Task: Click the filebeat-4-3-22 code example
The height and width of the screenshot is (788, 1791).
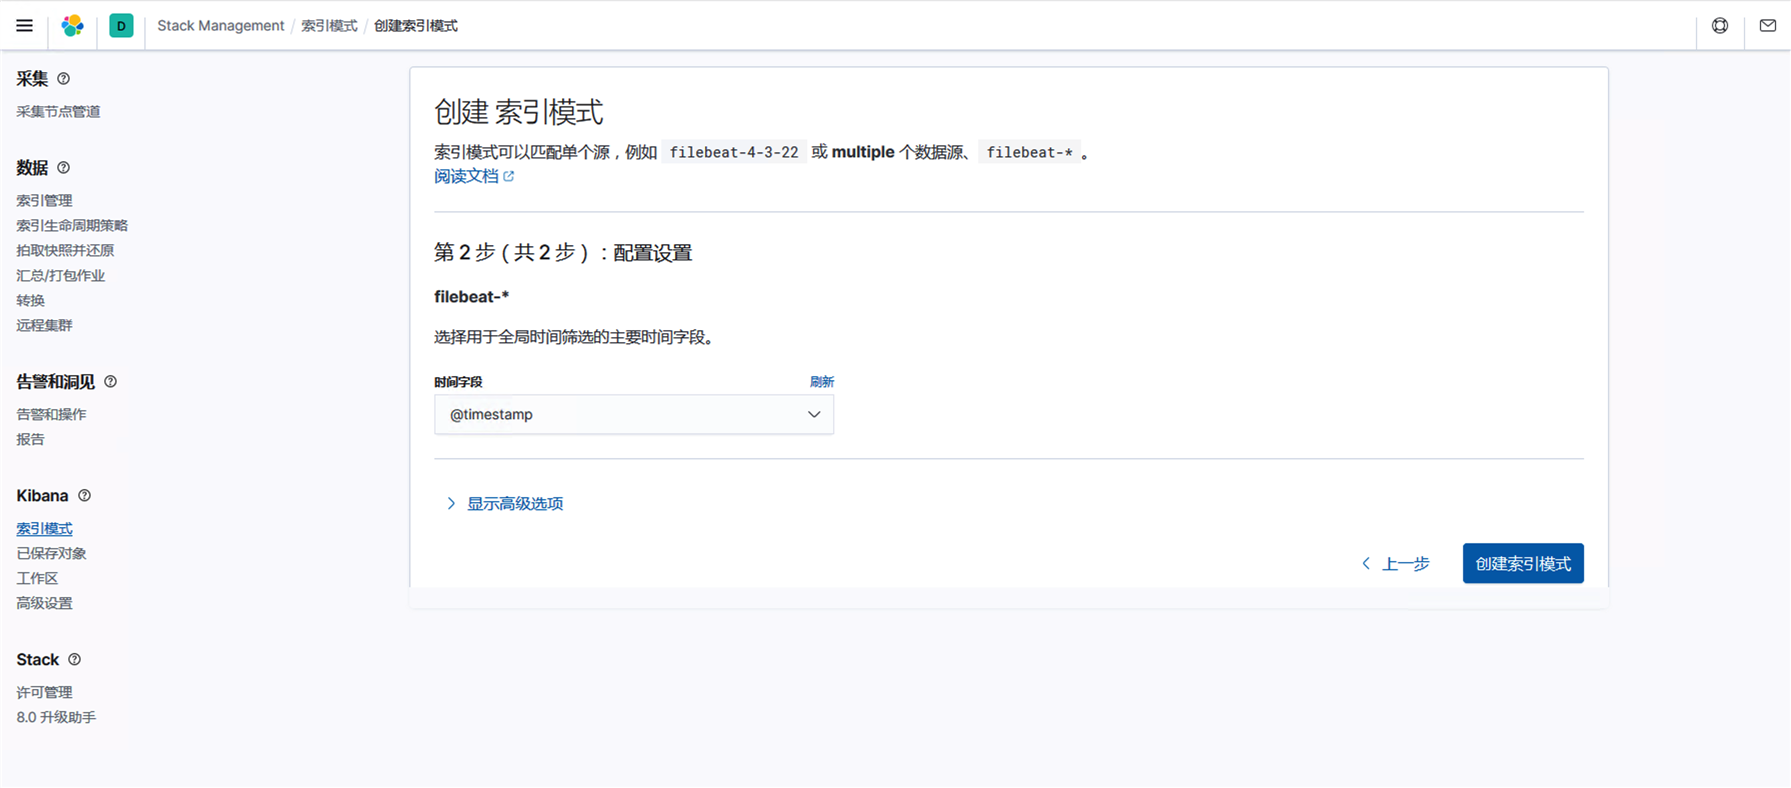Action: pos(734,152)
